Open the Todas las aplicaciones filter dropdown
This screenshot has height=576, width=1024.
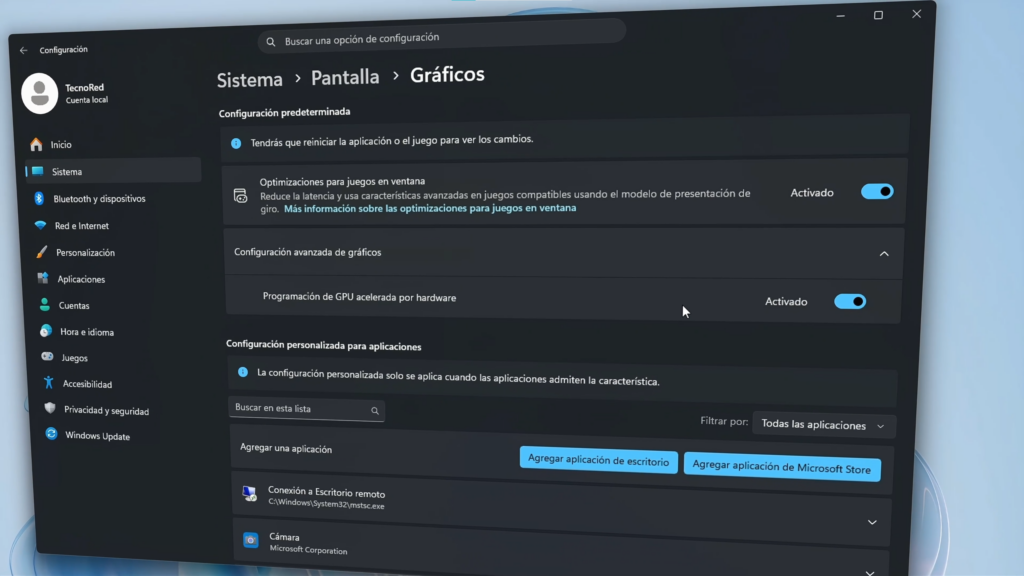pyautogui.click(x=824, y=424)
